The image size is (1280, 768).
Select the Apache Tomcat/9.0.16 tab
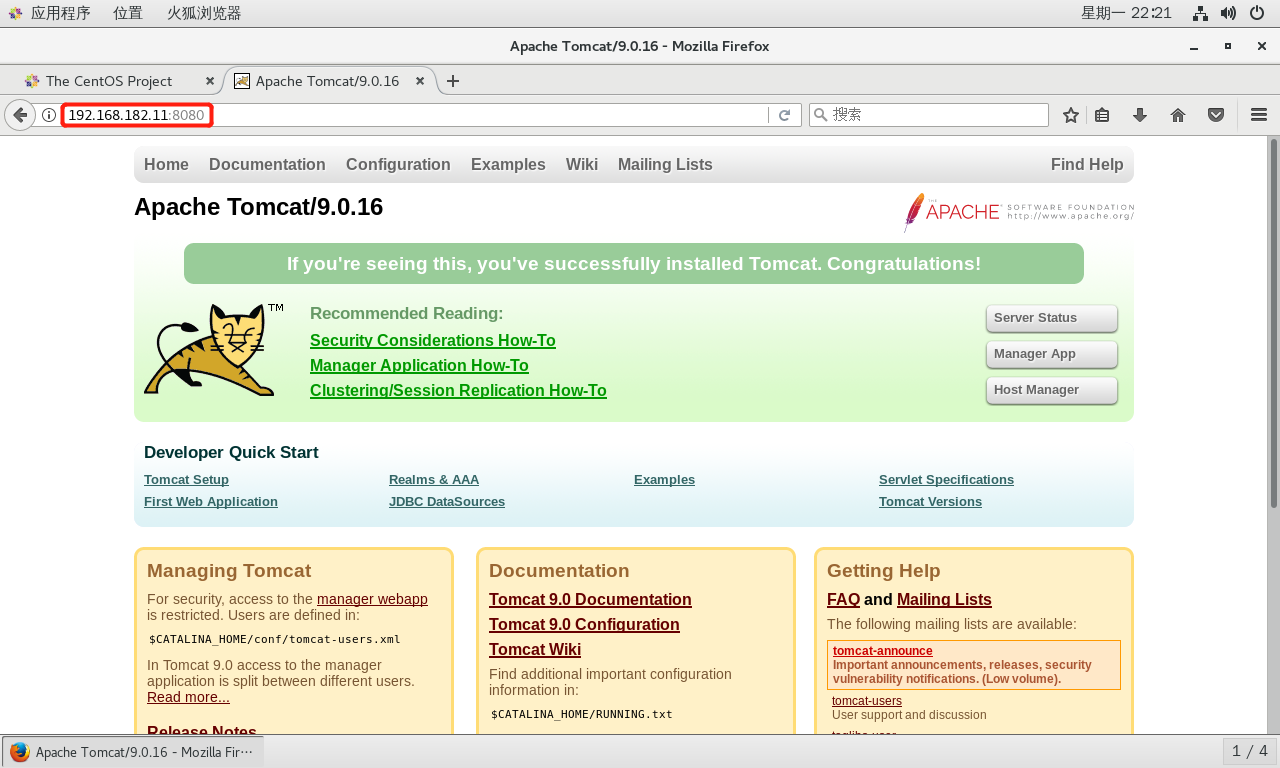click(327, 81)
